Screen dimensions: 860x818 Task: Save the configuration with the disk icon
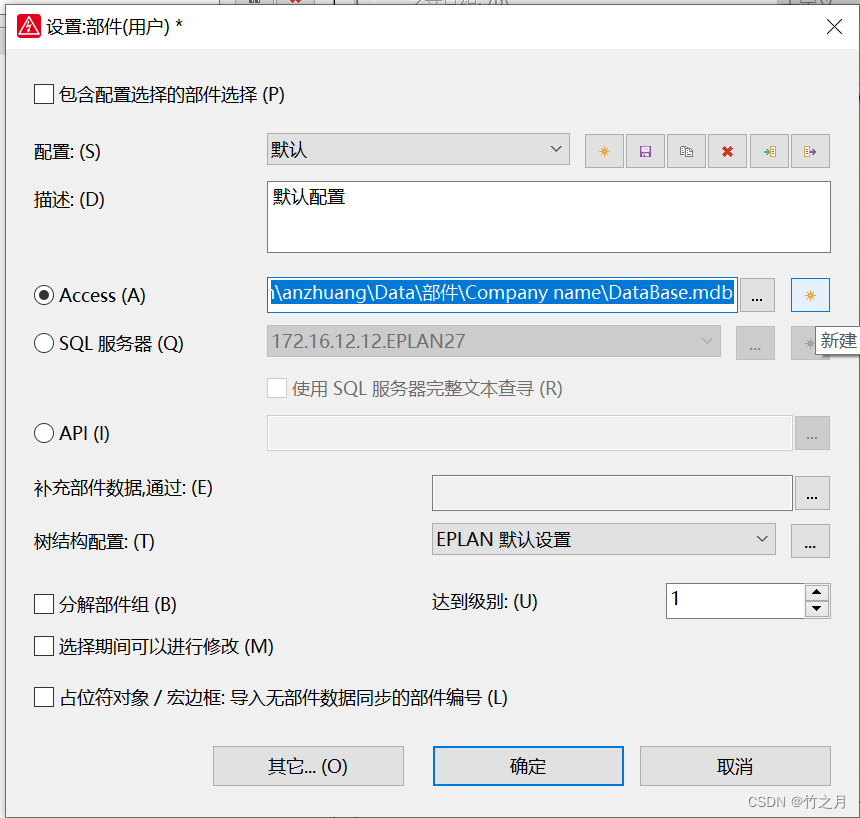click(645, 151)
